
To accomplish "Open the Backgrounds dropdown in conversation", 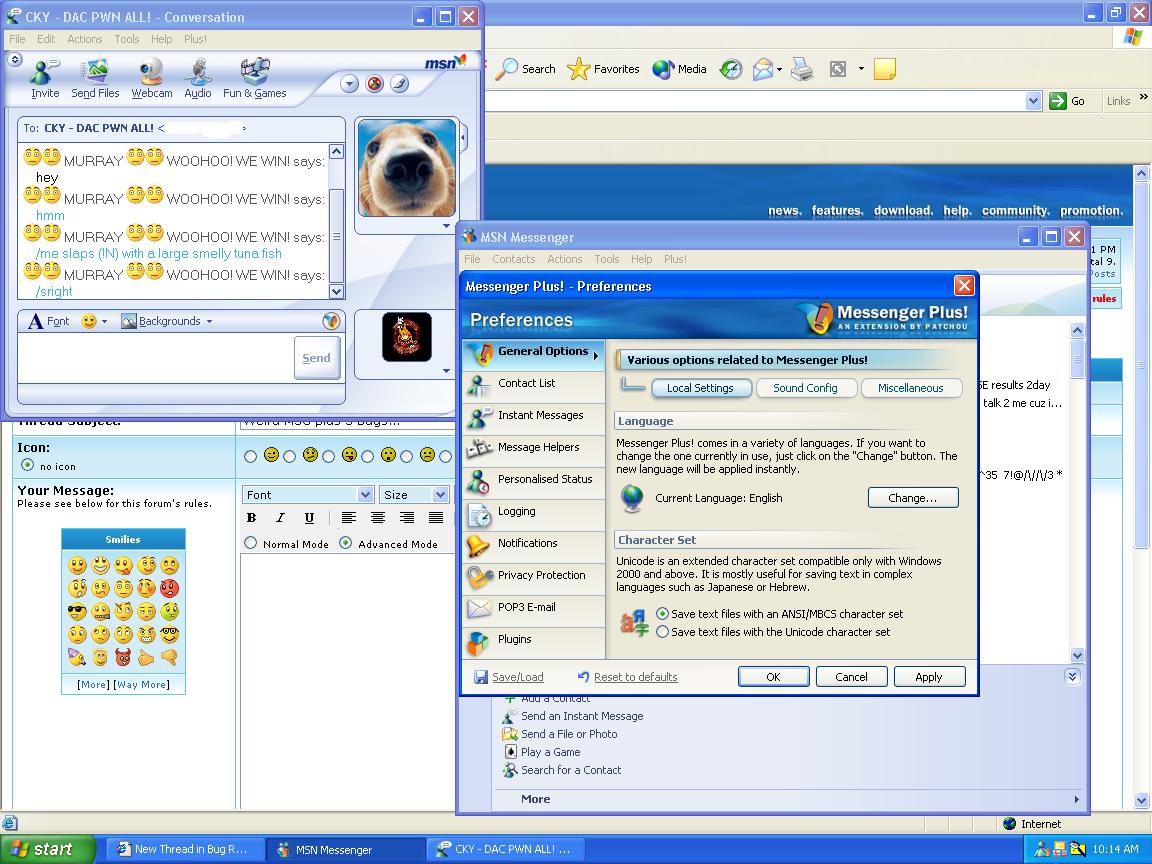I will (x=168, y=321).
